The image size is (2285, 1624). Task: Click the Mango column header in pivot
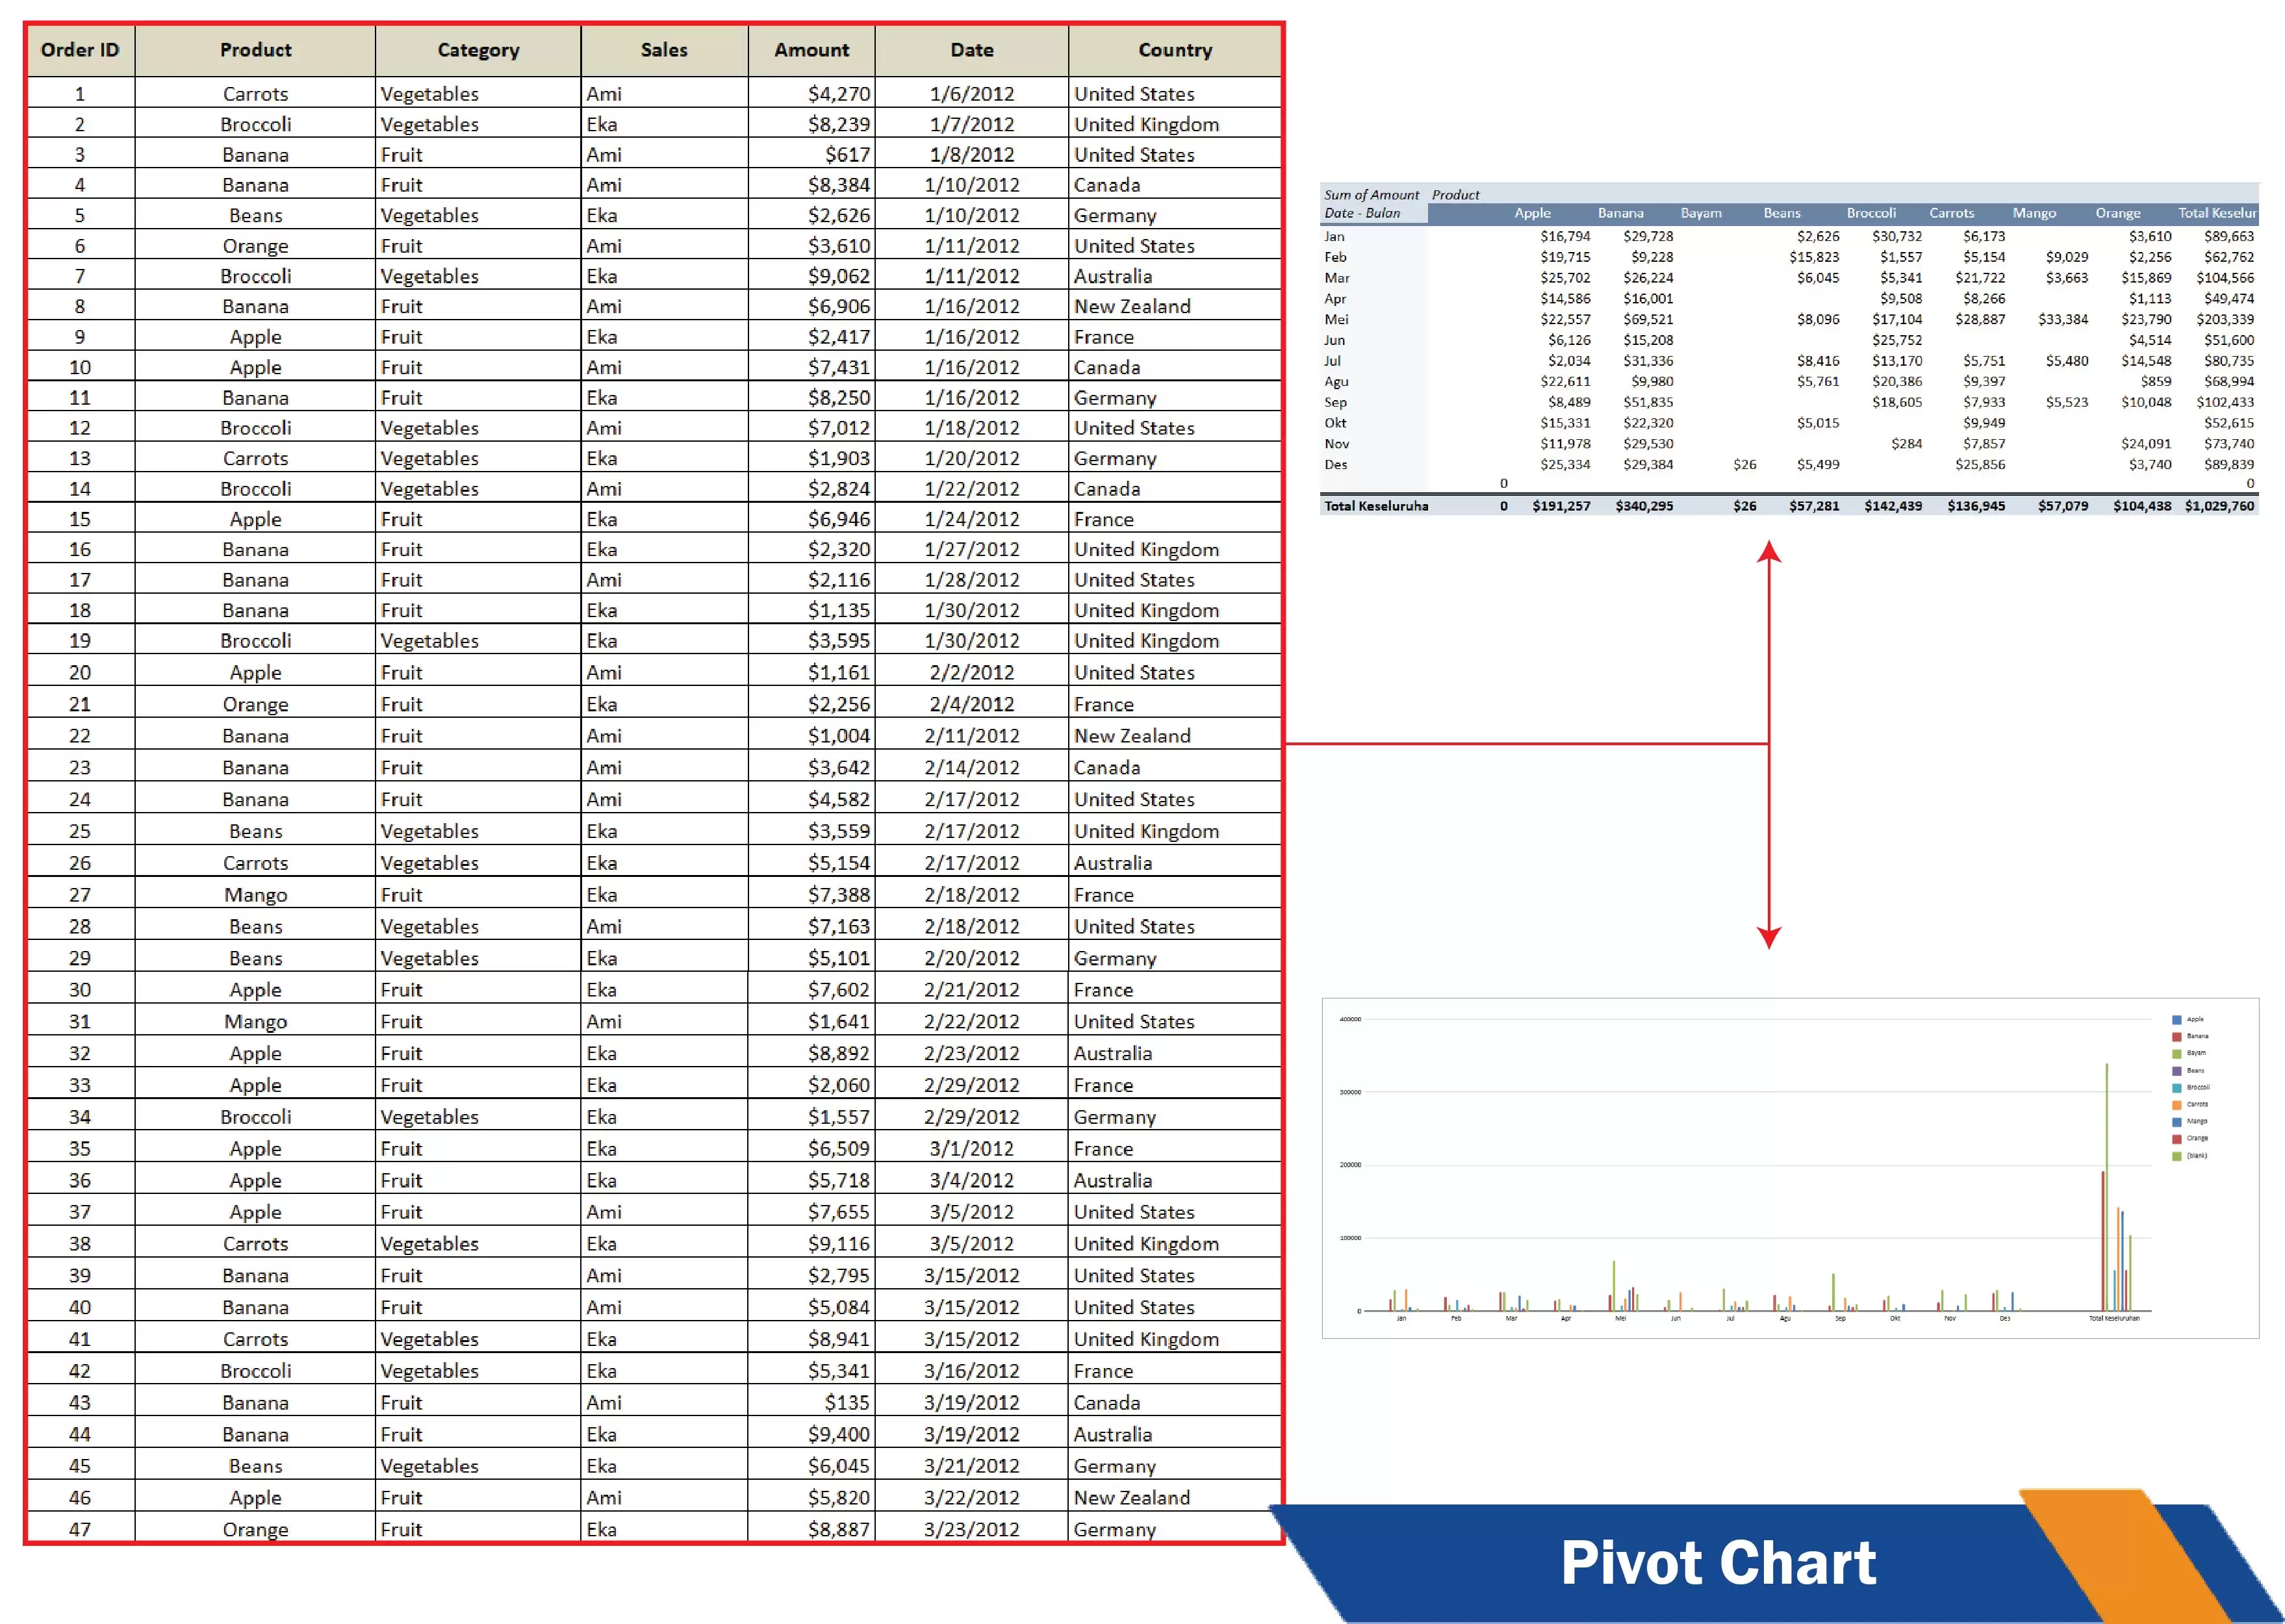coord(2035,213)
